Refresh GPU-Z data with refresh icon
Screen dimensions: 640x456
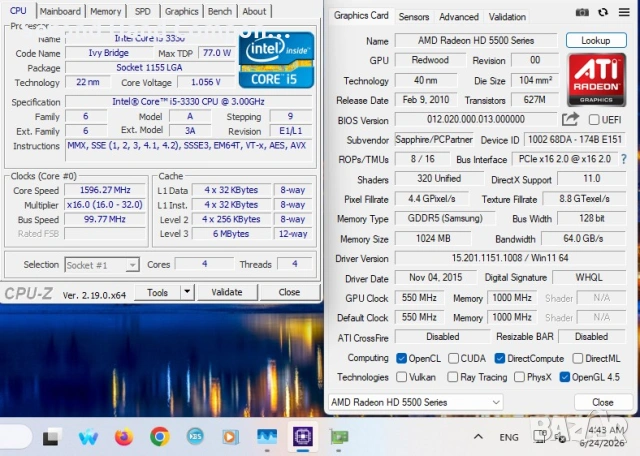coord(603,12)
